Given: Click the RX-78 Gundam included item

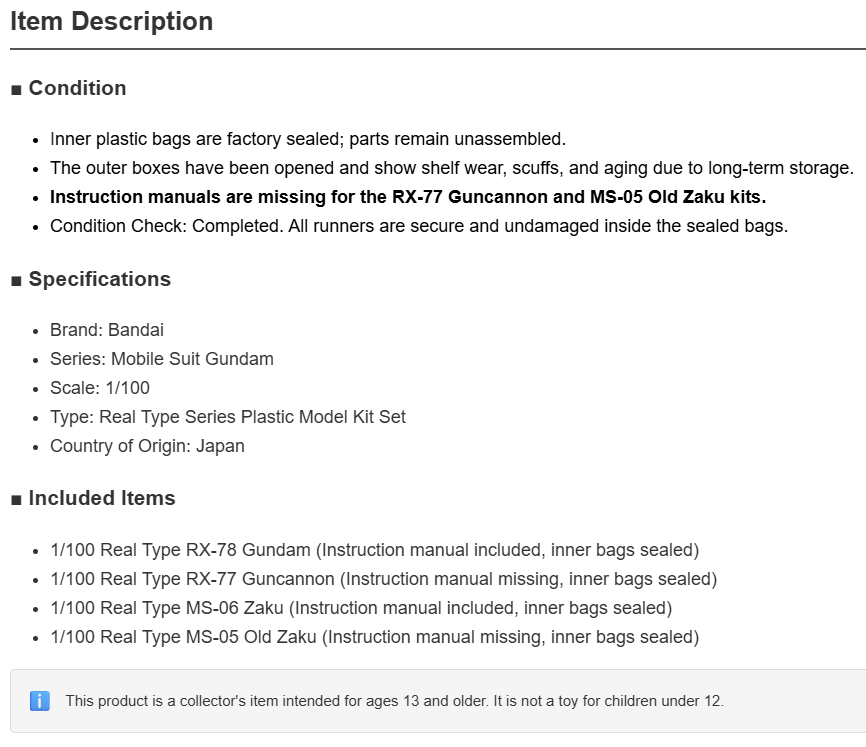Looking at the screenshot, I should pos(374,550).
